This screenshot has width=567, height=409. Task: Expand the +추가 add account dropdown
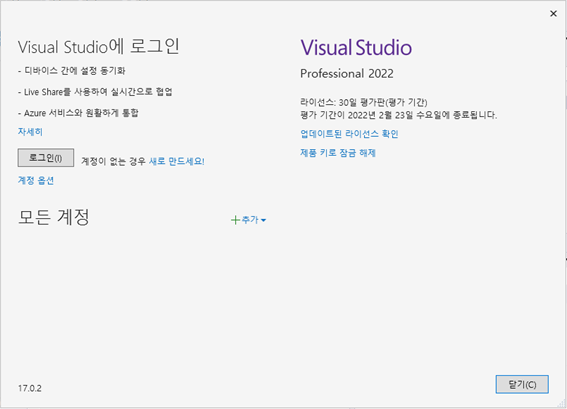[249, 220]
